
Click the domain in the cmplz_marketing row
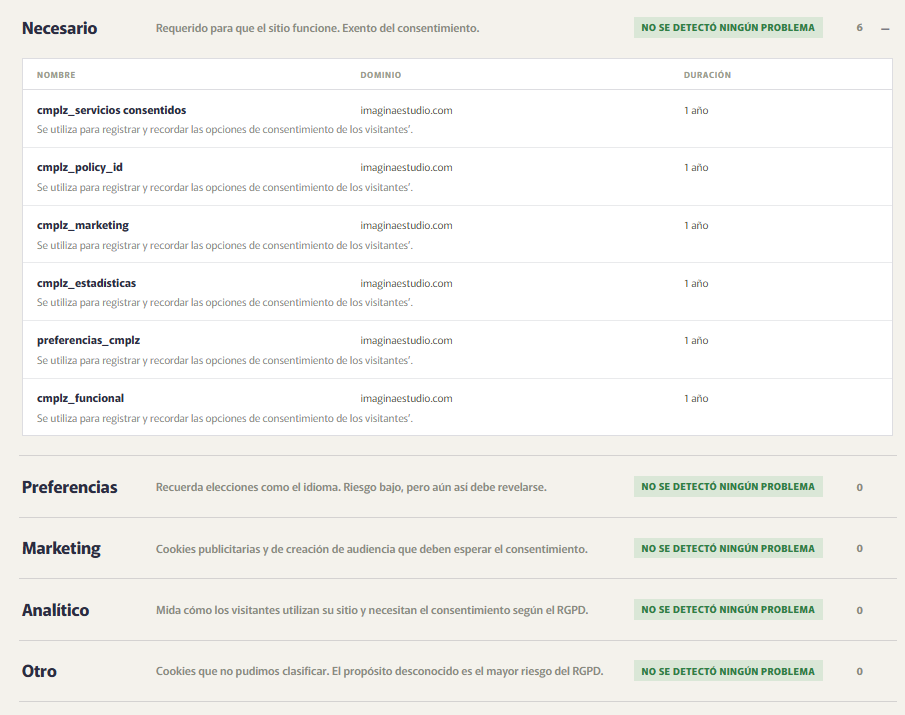pyautogui.click(x=406, y=225)
